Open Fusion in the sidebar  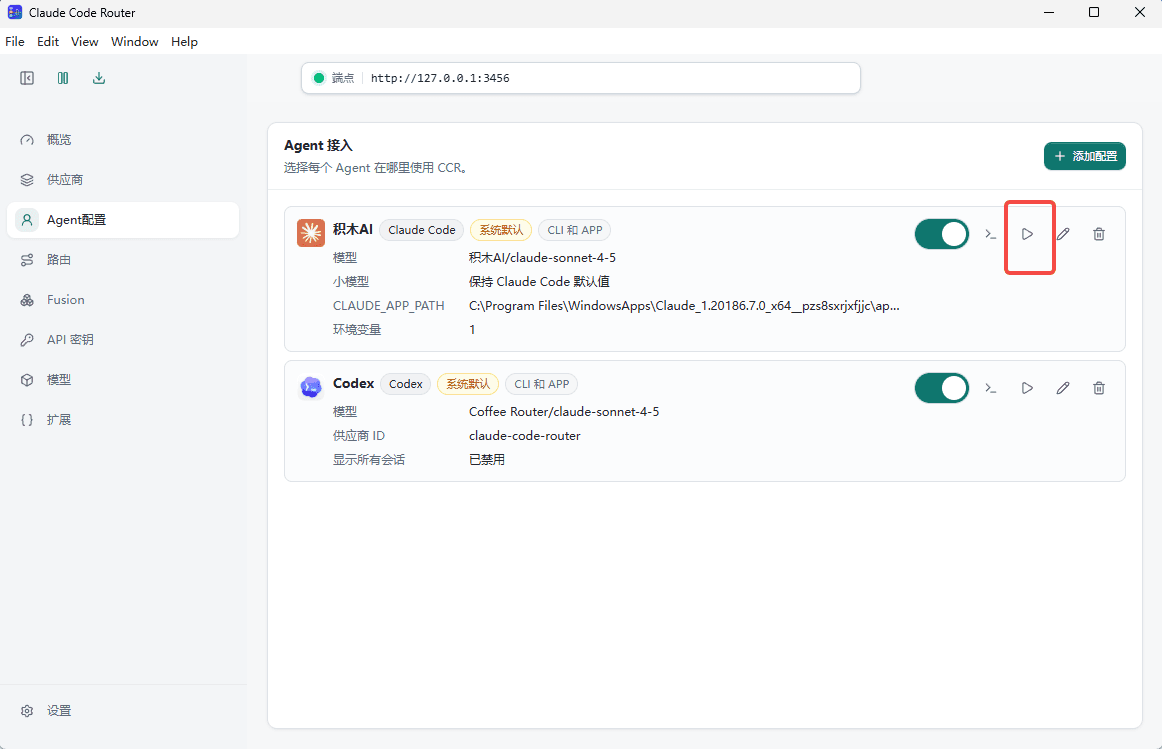click(x=123, y=299)
